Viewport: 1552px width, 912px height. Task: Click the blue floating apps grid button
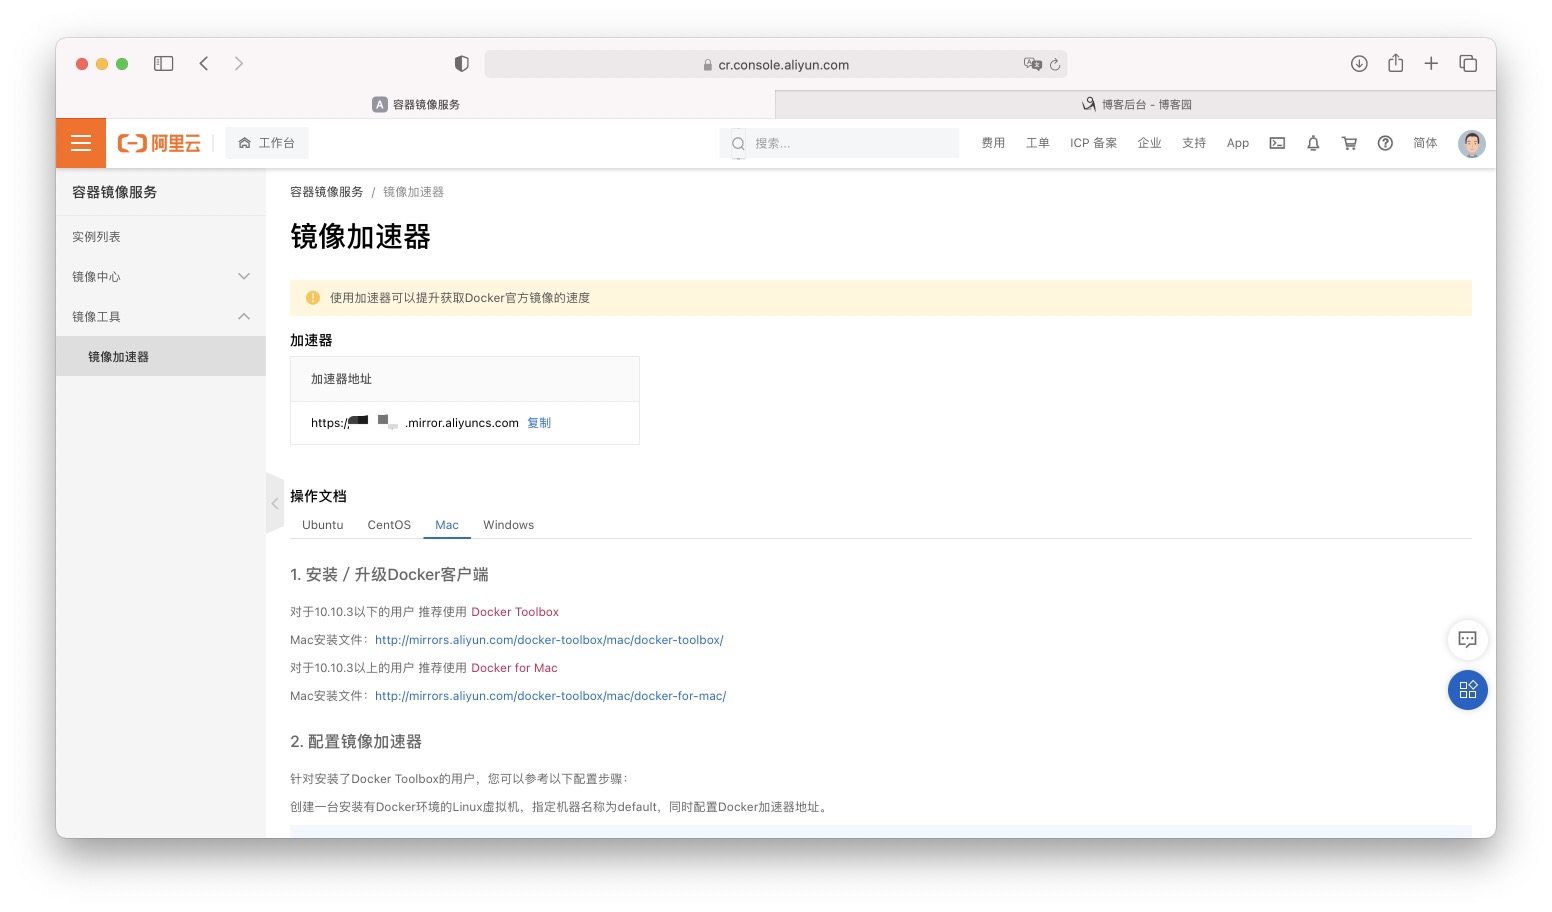tap(1467, 690)
